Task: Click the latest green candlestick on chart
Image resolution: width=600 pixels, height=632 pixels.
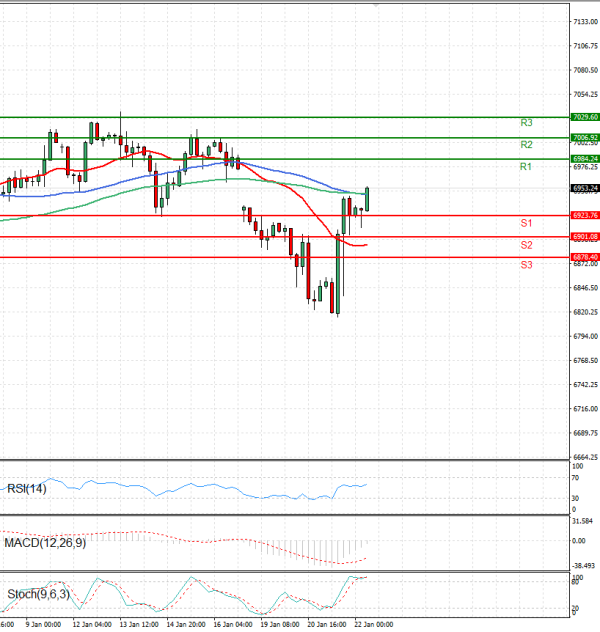Action: tap(367, 198)
